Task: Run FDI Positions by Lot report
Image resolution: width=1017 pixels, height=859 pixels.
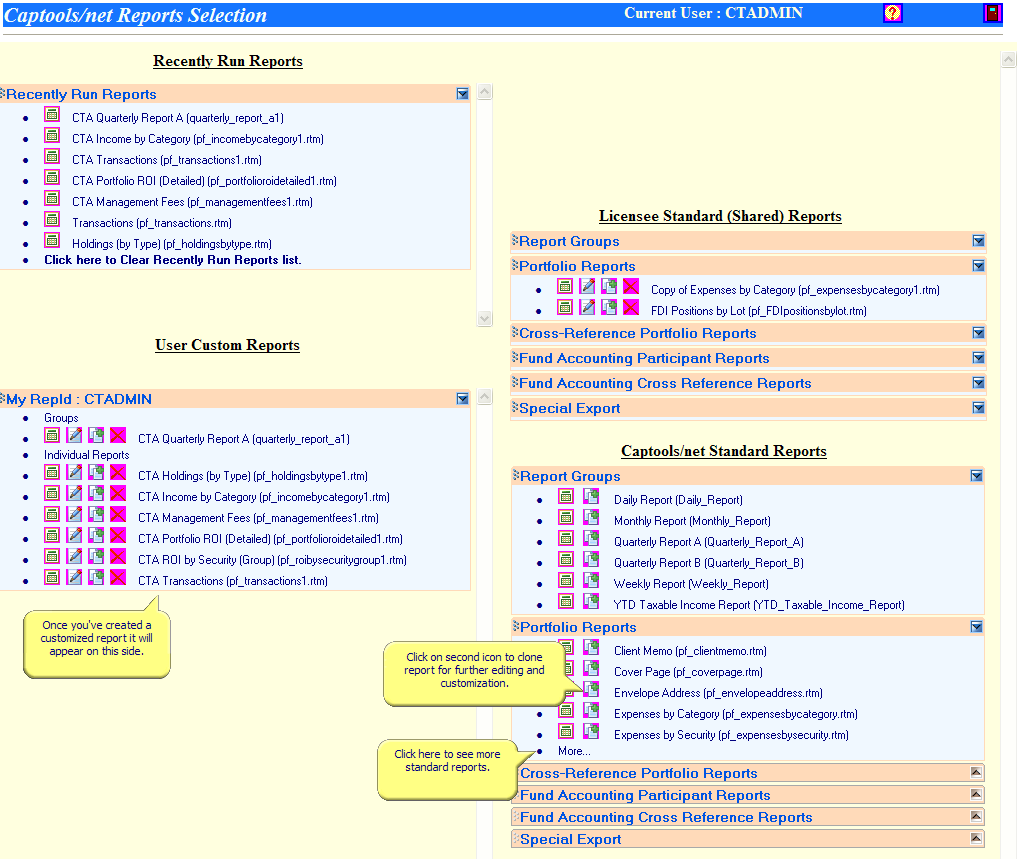Action: (x=565, y=308)
